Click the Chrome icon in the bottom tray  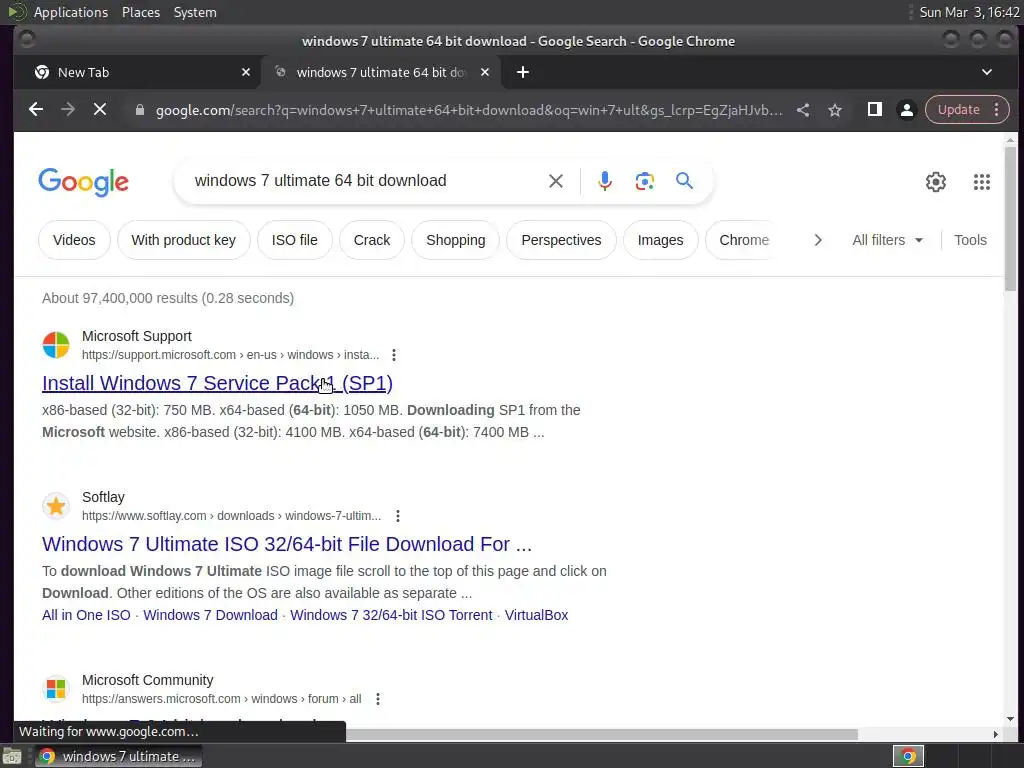pos(908,756)
